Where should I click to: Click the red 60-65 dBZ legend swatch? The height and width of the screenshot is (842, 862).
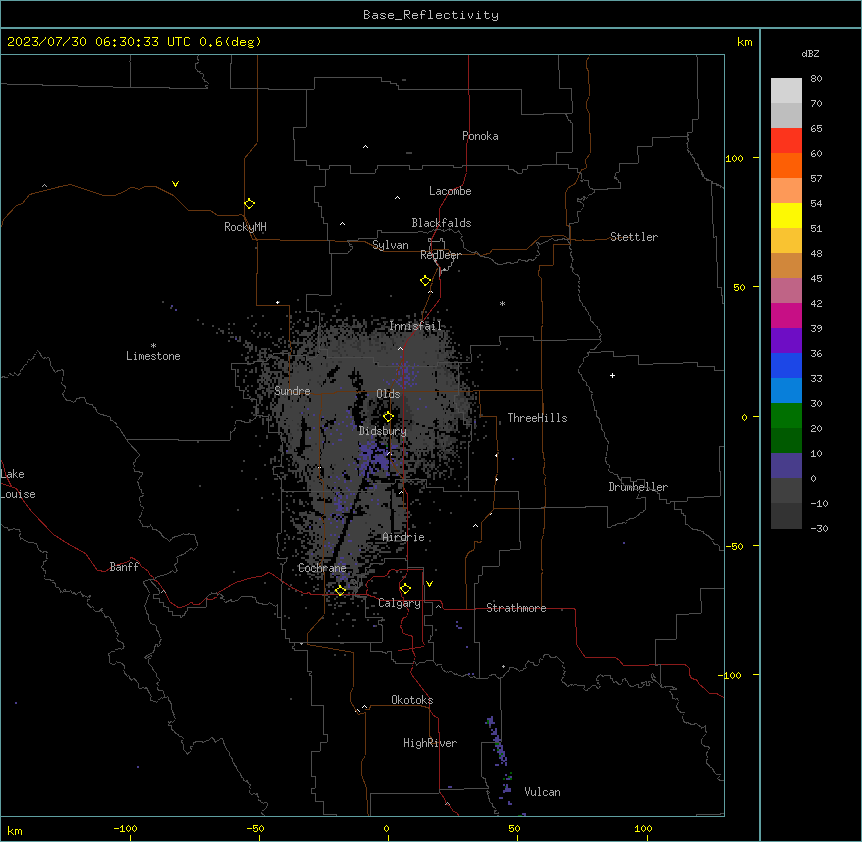tap(786, 141)
